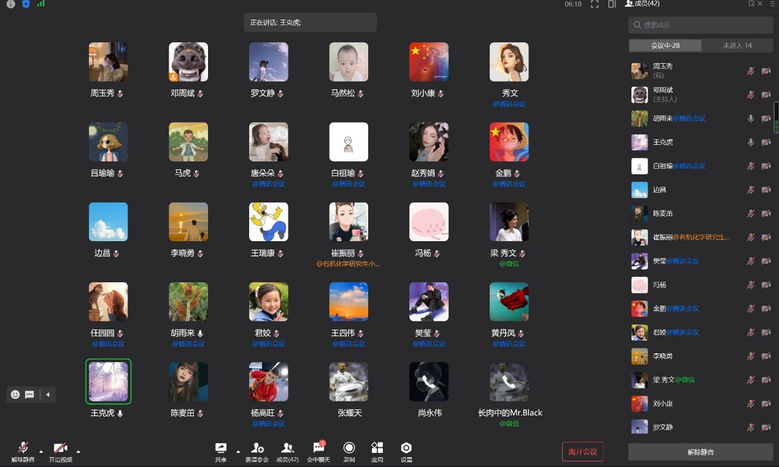This screenshot has width=779, height=467.
Task: Click the 邀请参会 invite icon
Action: (258, 449)
